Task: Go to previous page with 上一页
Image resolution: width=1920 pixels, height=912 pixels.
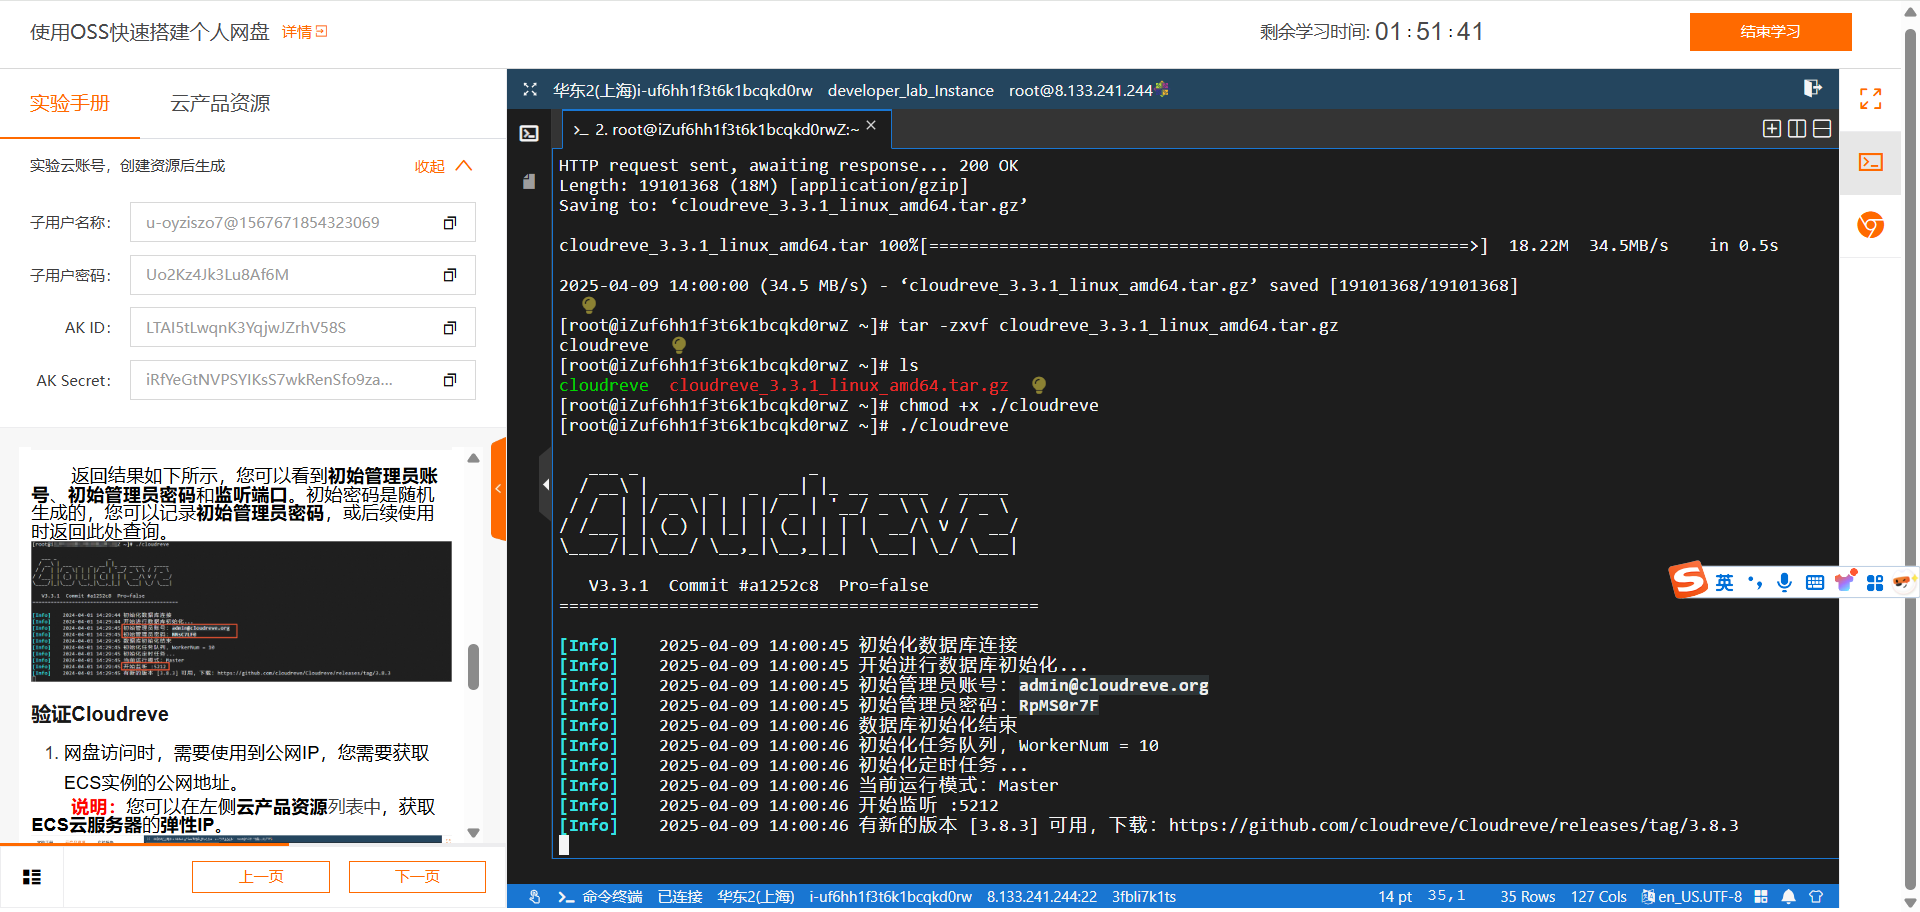Action: pos(261,877)
